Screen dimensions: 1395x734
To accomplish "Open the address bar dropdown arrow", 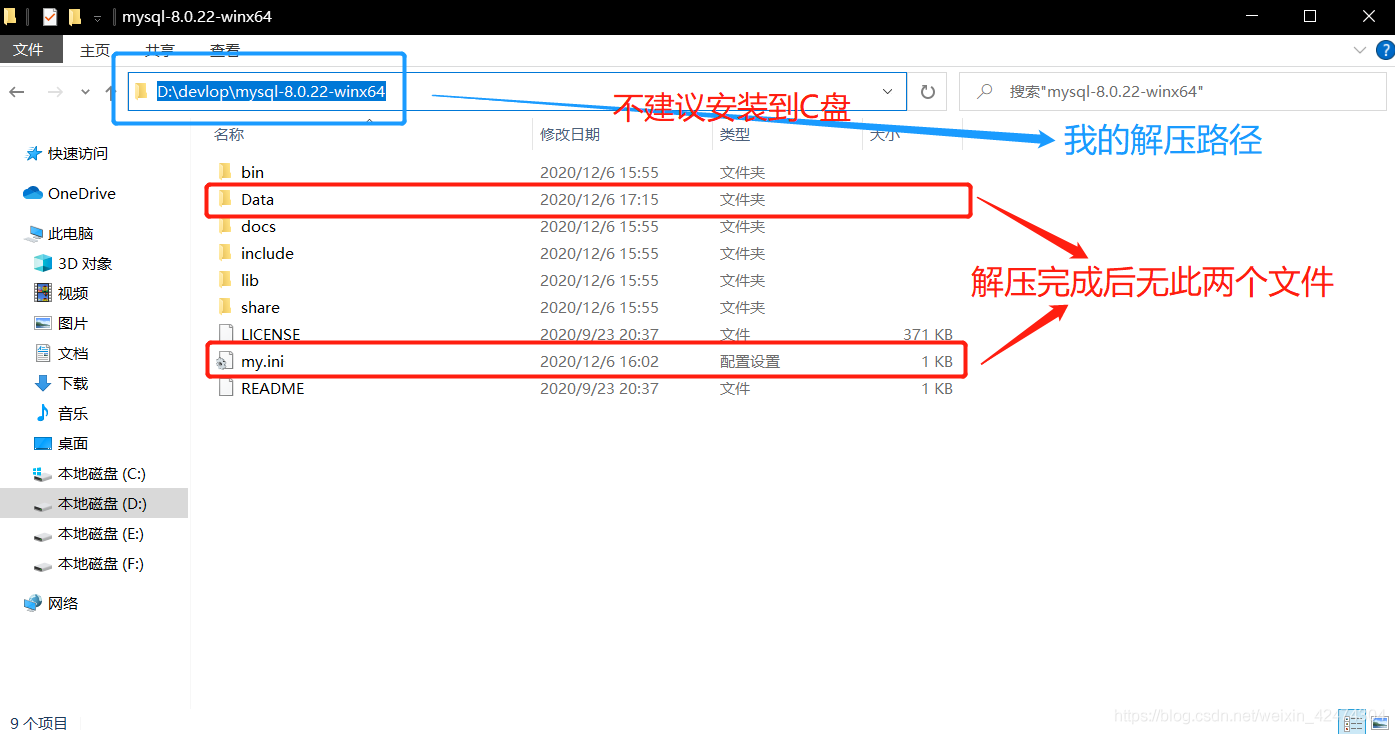I will 888,91.
